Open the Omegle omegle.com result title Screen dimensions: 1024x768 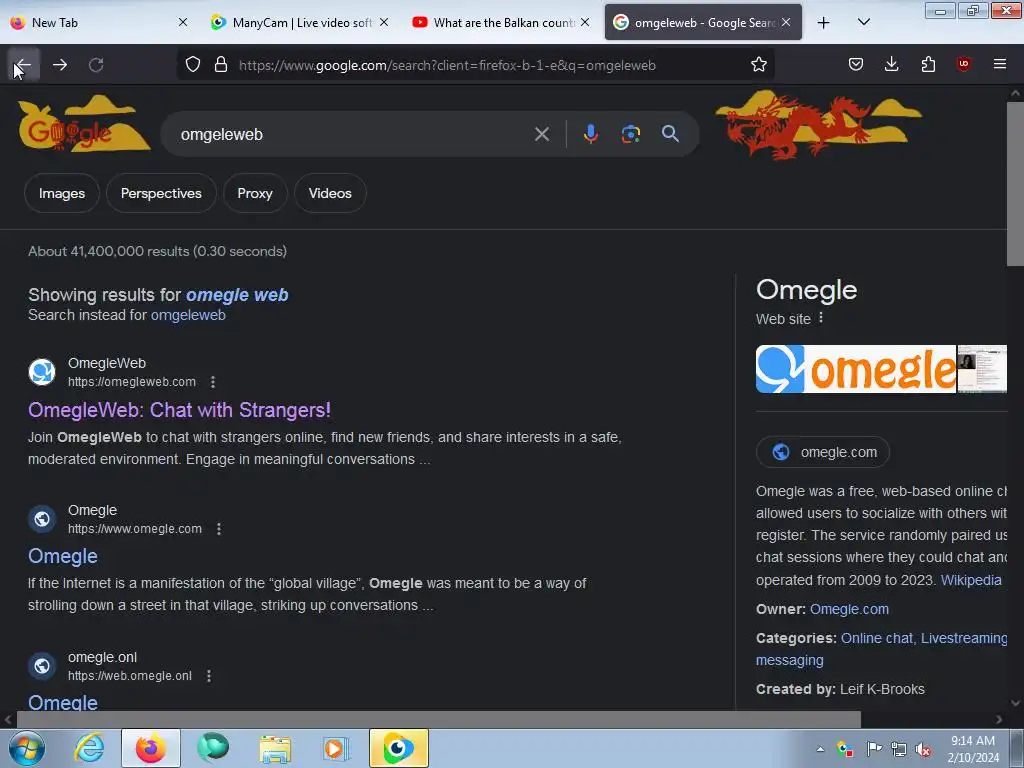pyautogui.click(x=63, y=556)
